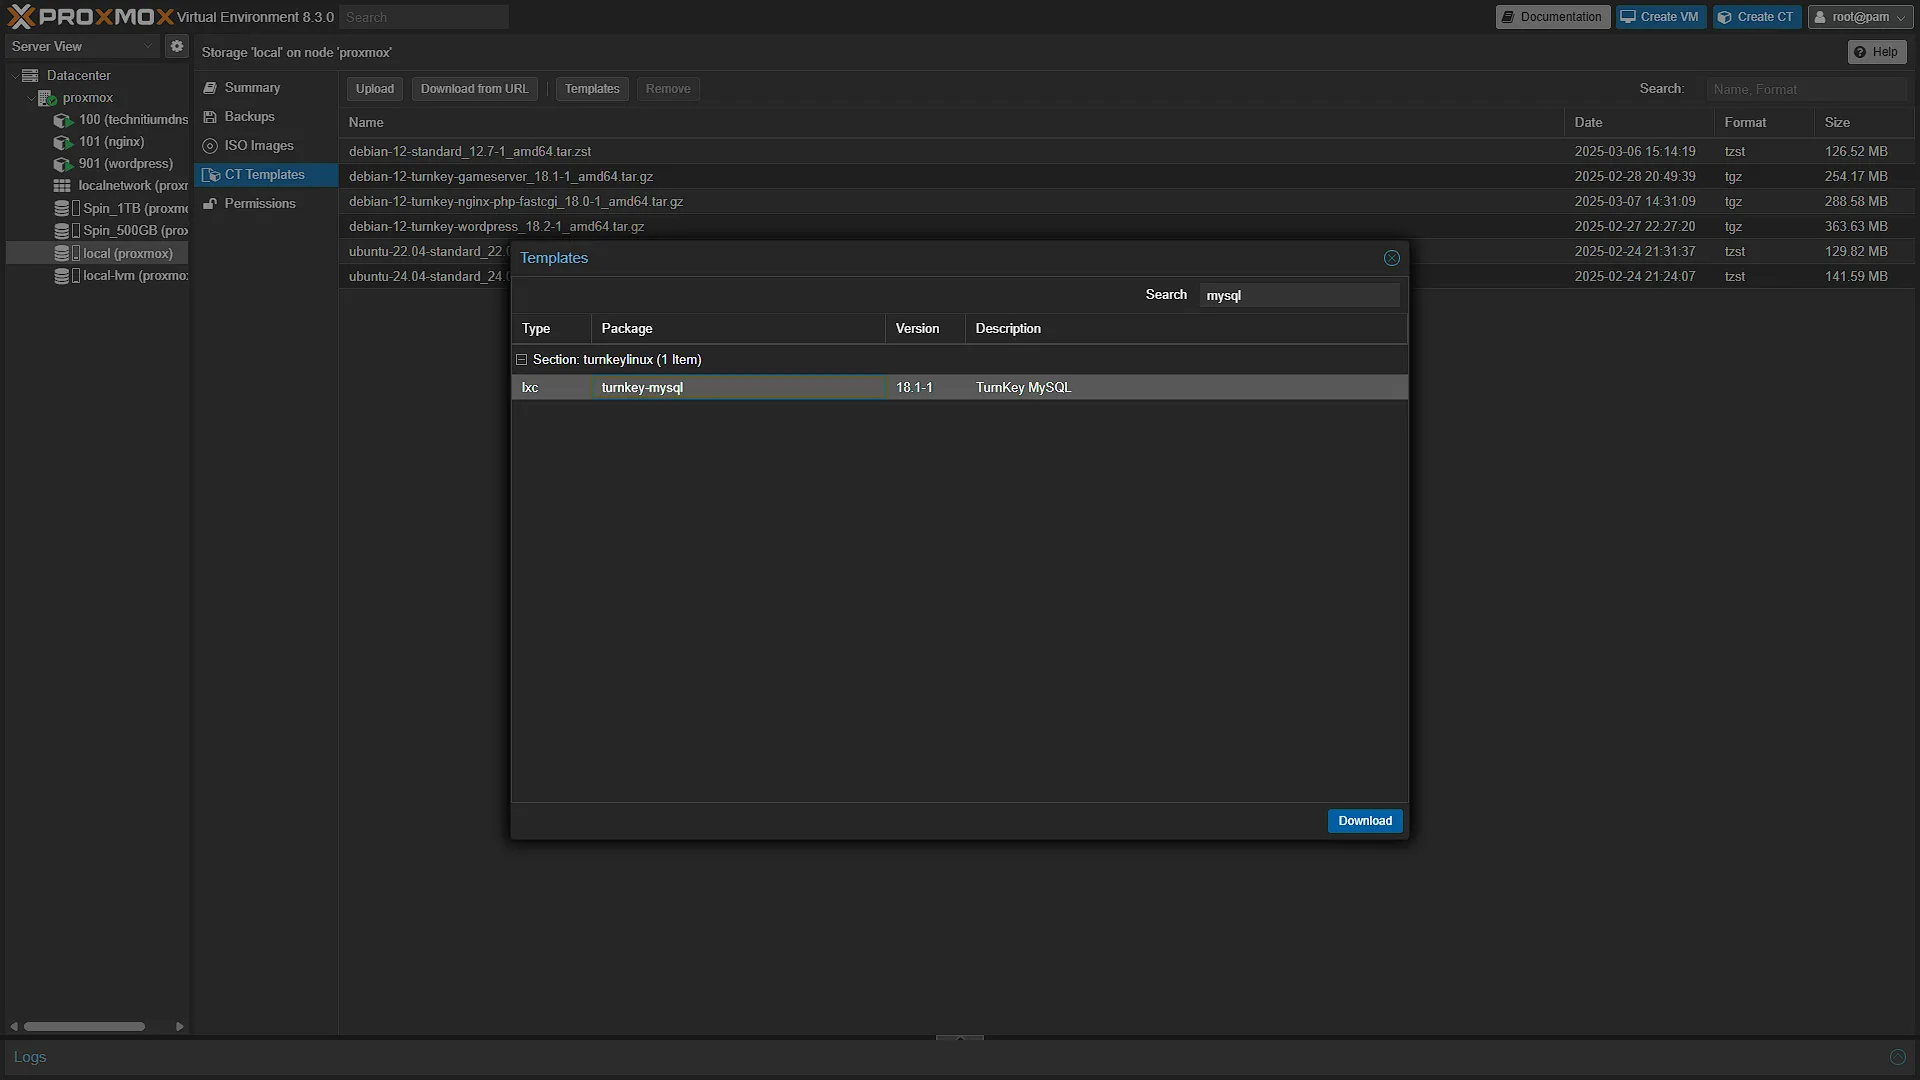Expand the Logs panel splitter handle
Screen dimensions: 1920x1080
point(959,1038)
